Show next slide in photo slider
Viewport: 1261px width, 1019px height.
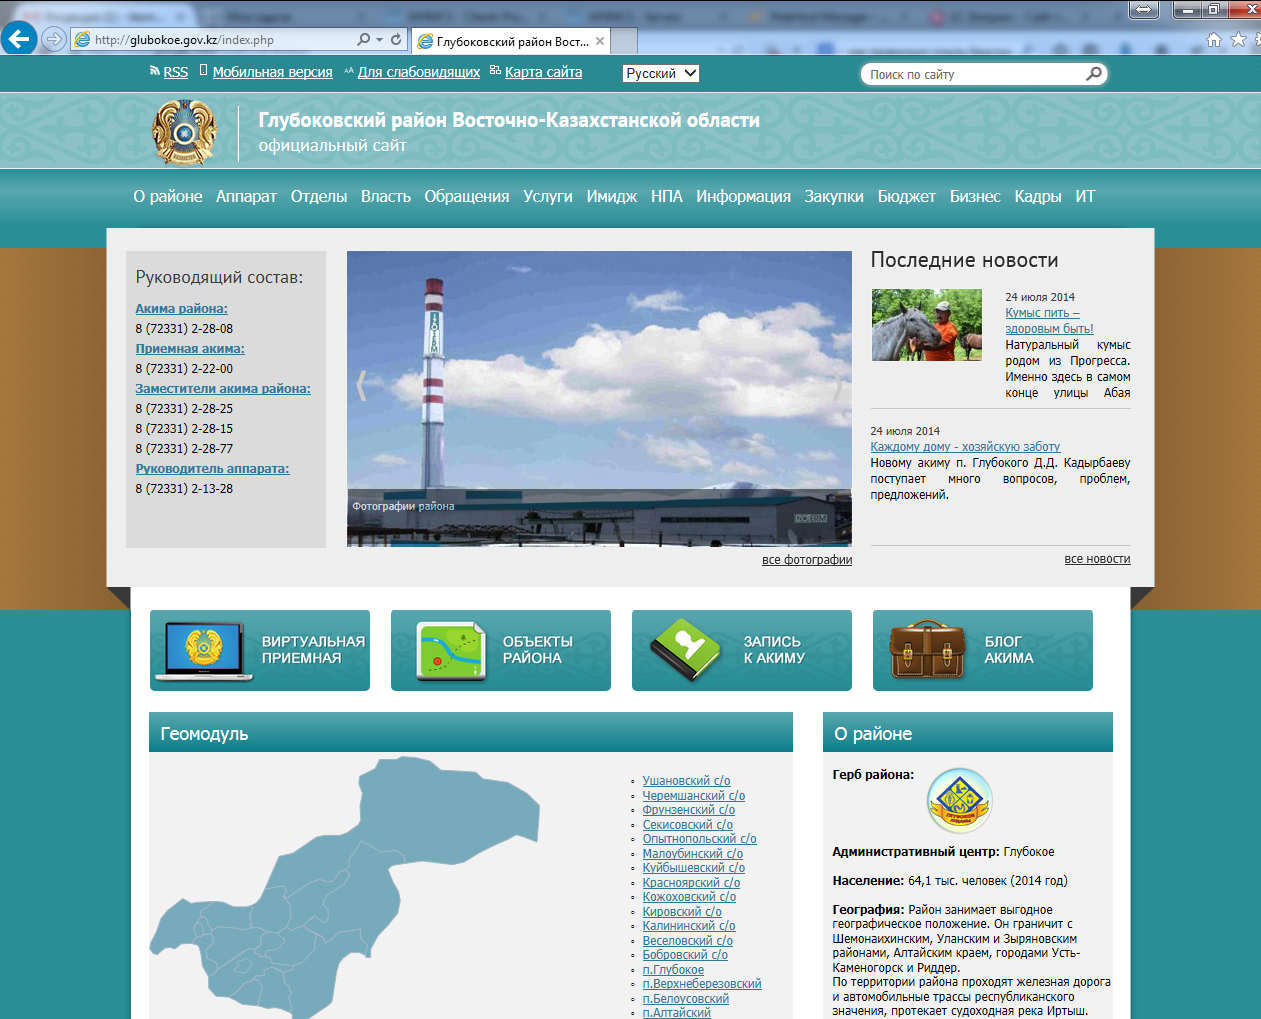838,385
